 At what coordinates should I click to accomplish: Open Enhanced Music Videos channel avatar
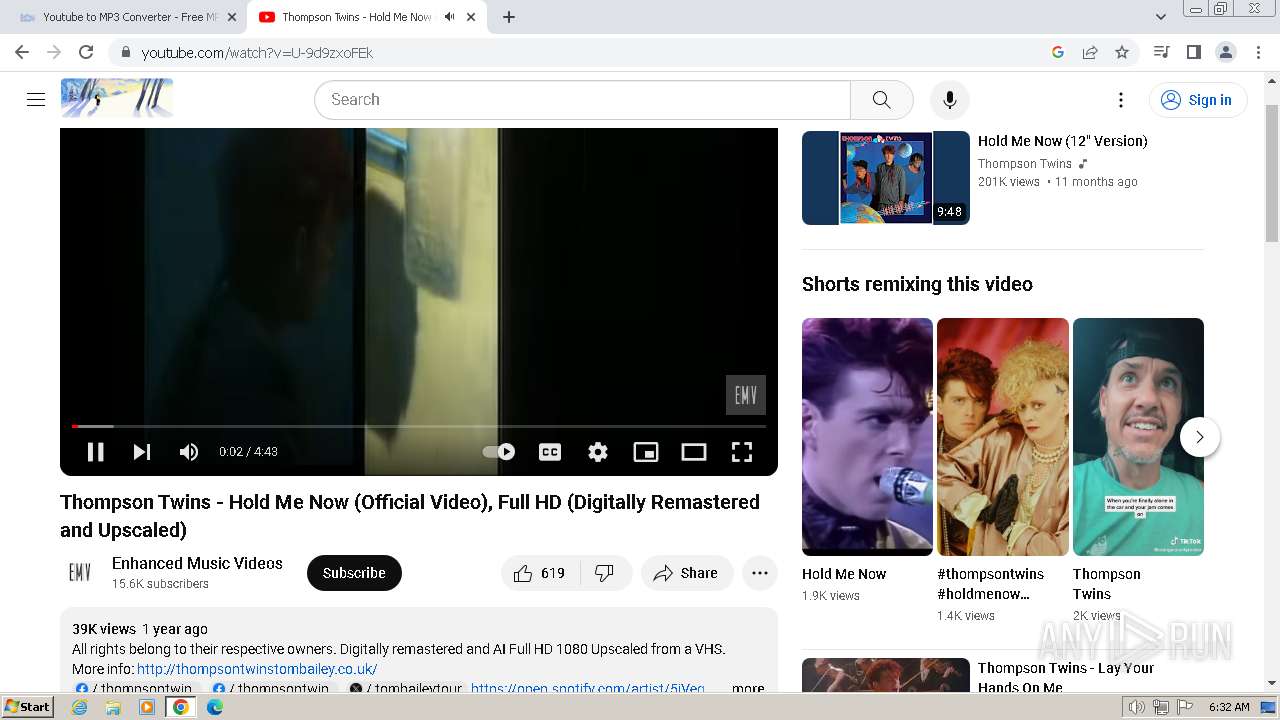tap(80, 573)
